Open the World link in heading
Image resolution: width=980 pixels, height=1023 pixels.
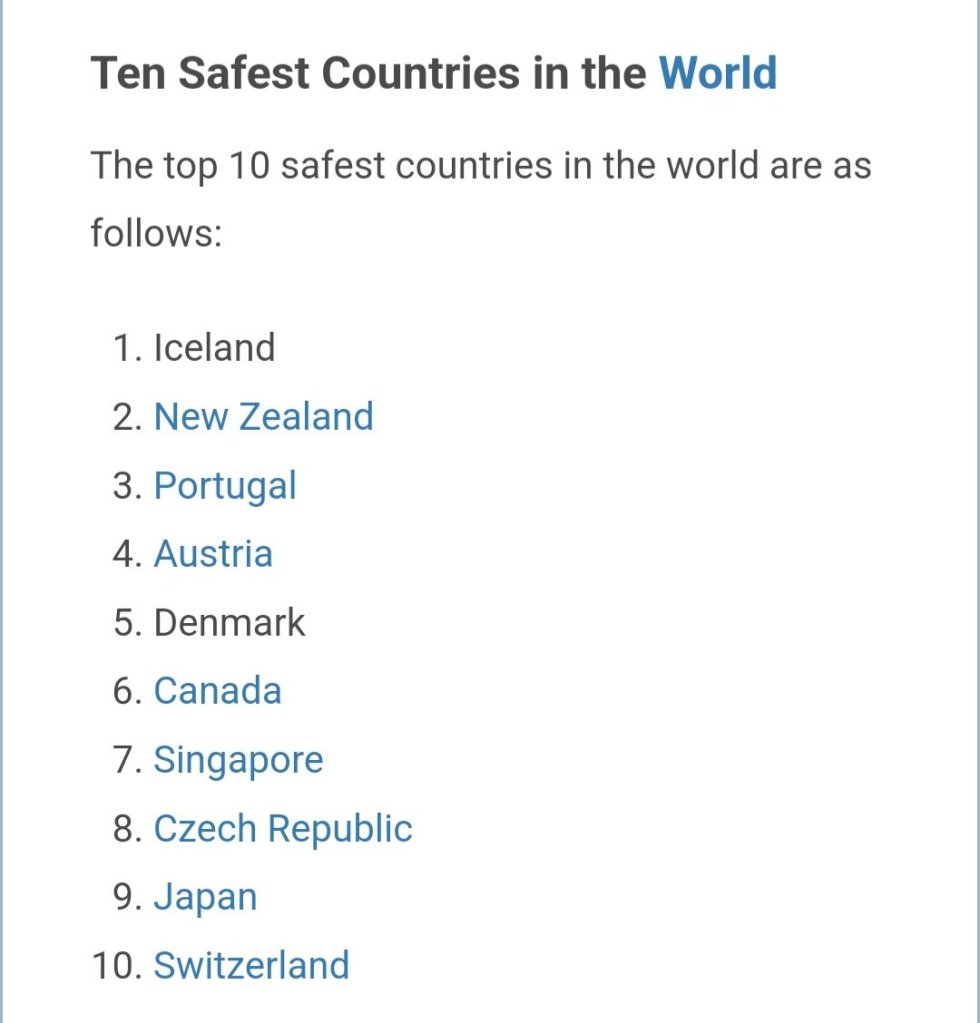[717, 74]
